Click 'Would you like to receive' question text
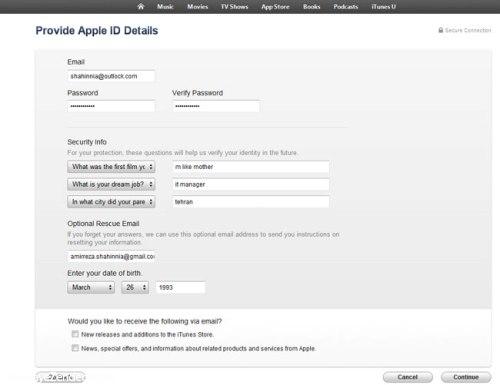Viewport: 500px width, 385px height. pyautogui.click(x=145, y=321)
